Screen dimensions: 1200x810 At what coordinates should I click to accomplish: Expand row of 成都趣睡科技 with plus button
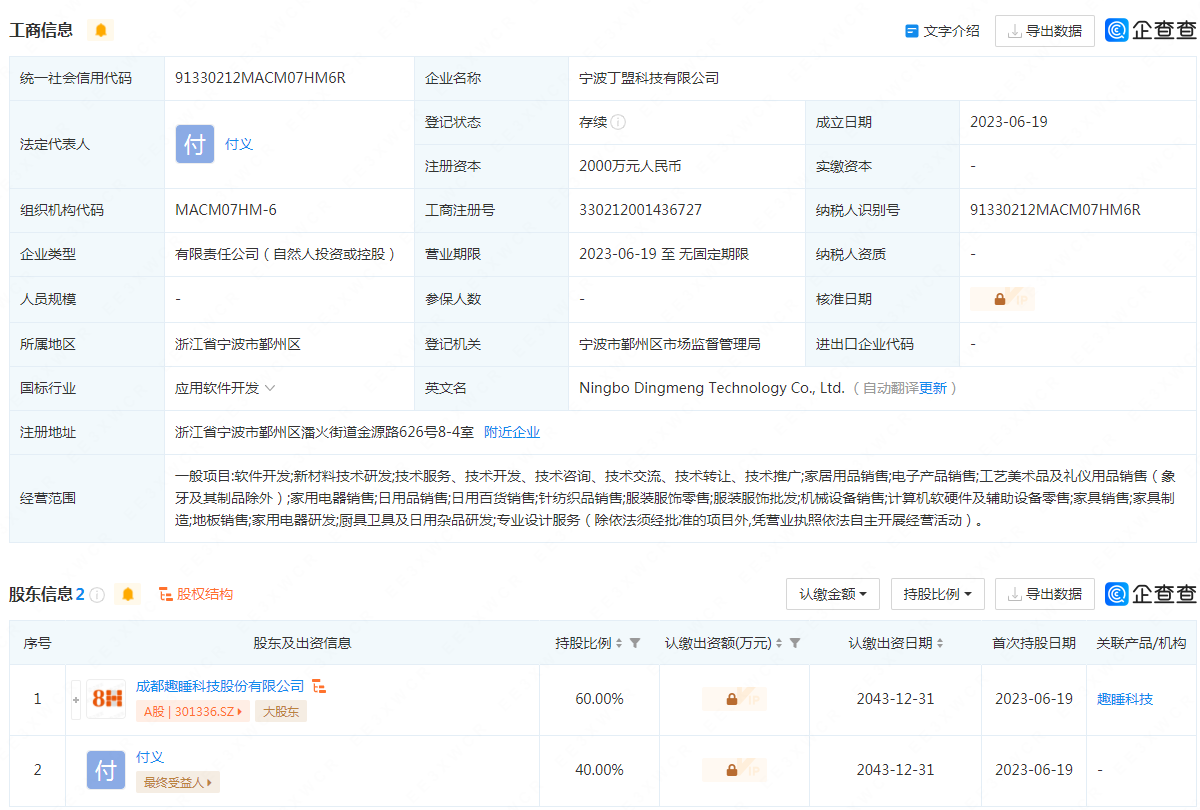click(x=76, y=699)
